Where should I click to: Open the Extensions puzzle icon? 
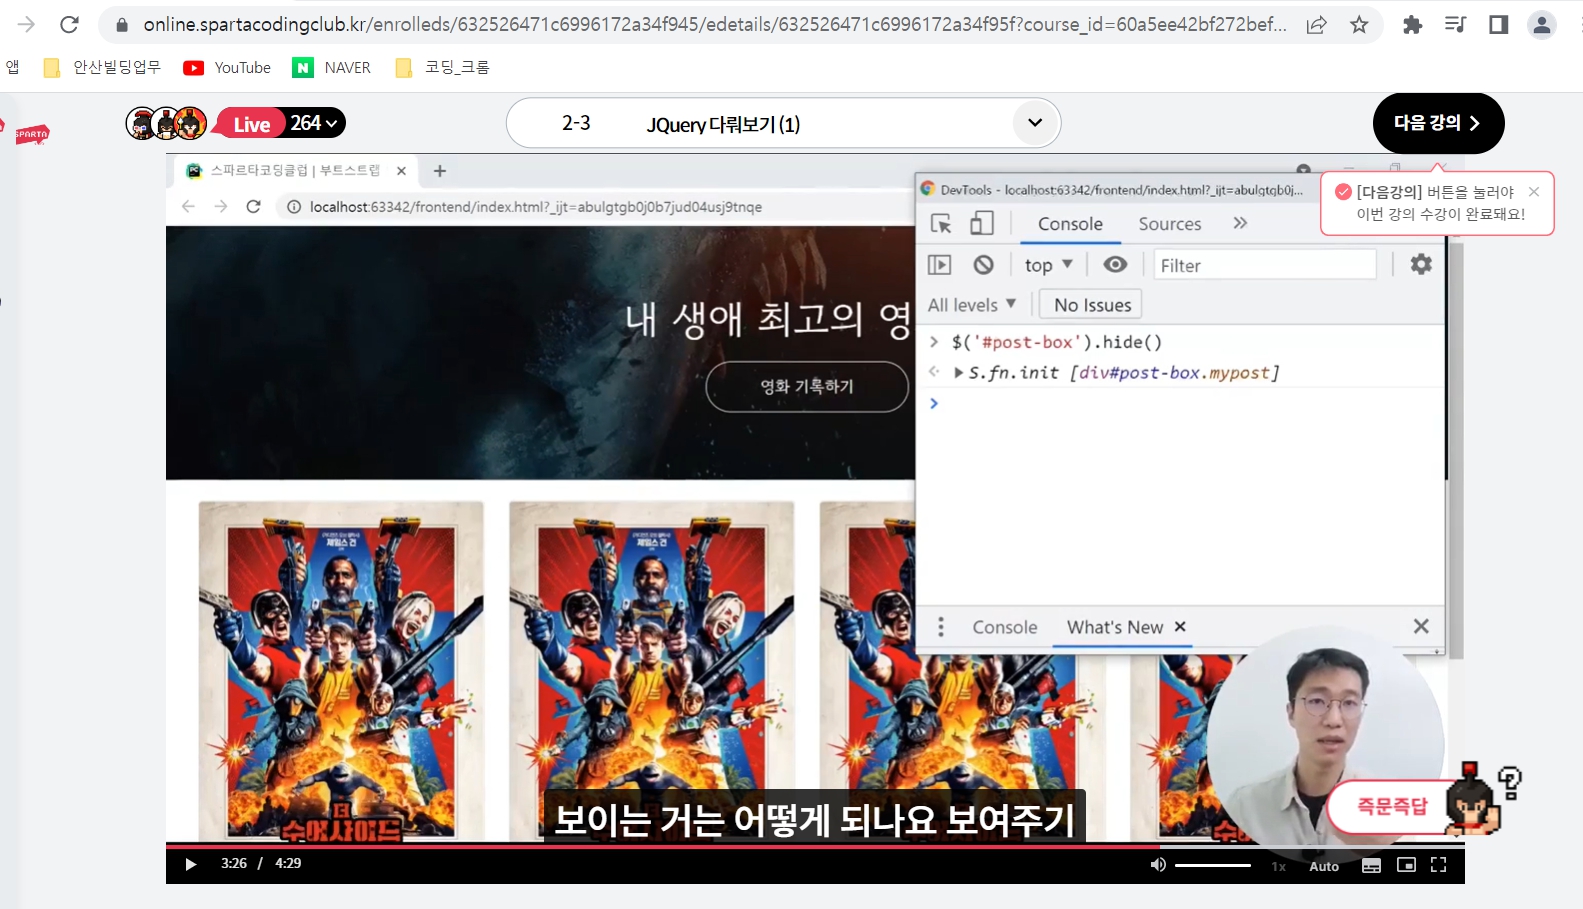[x=1412, y=25]
